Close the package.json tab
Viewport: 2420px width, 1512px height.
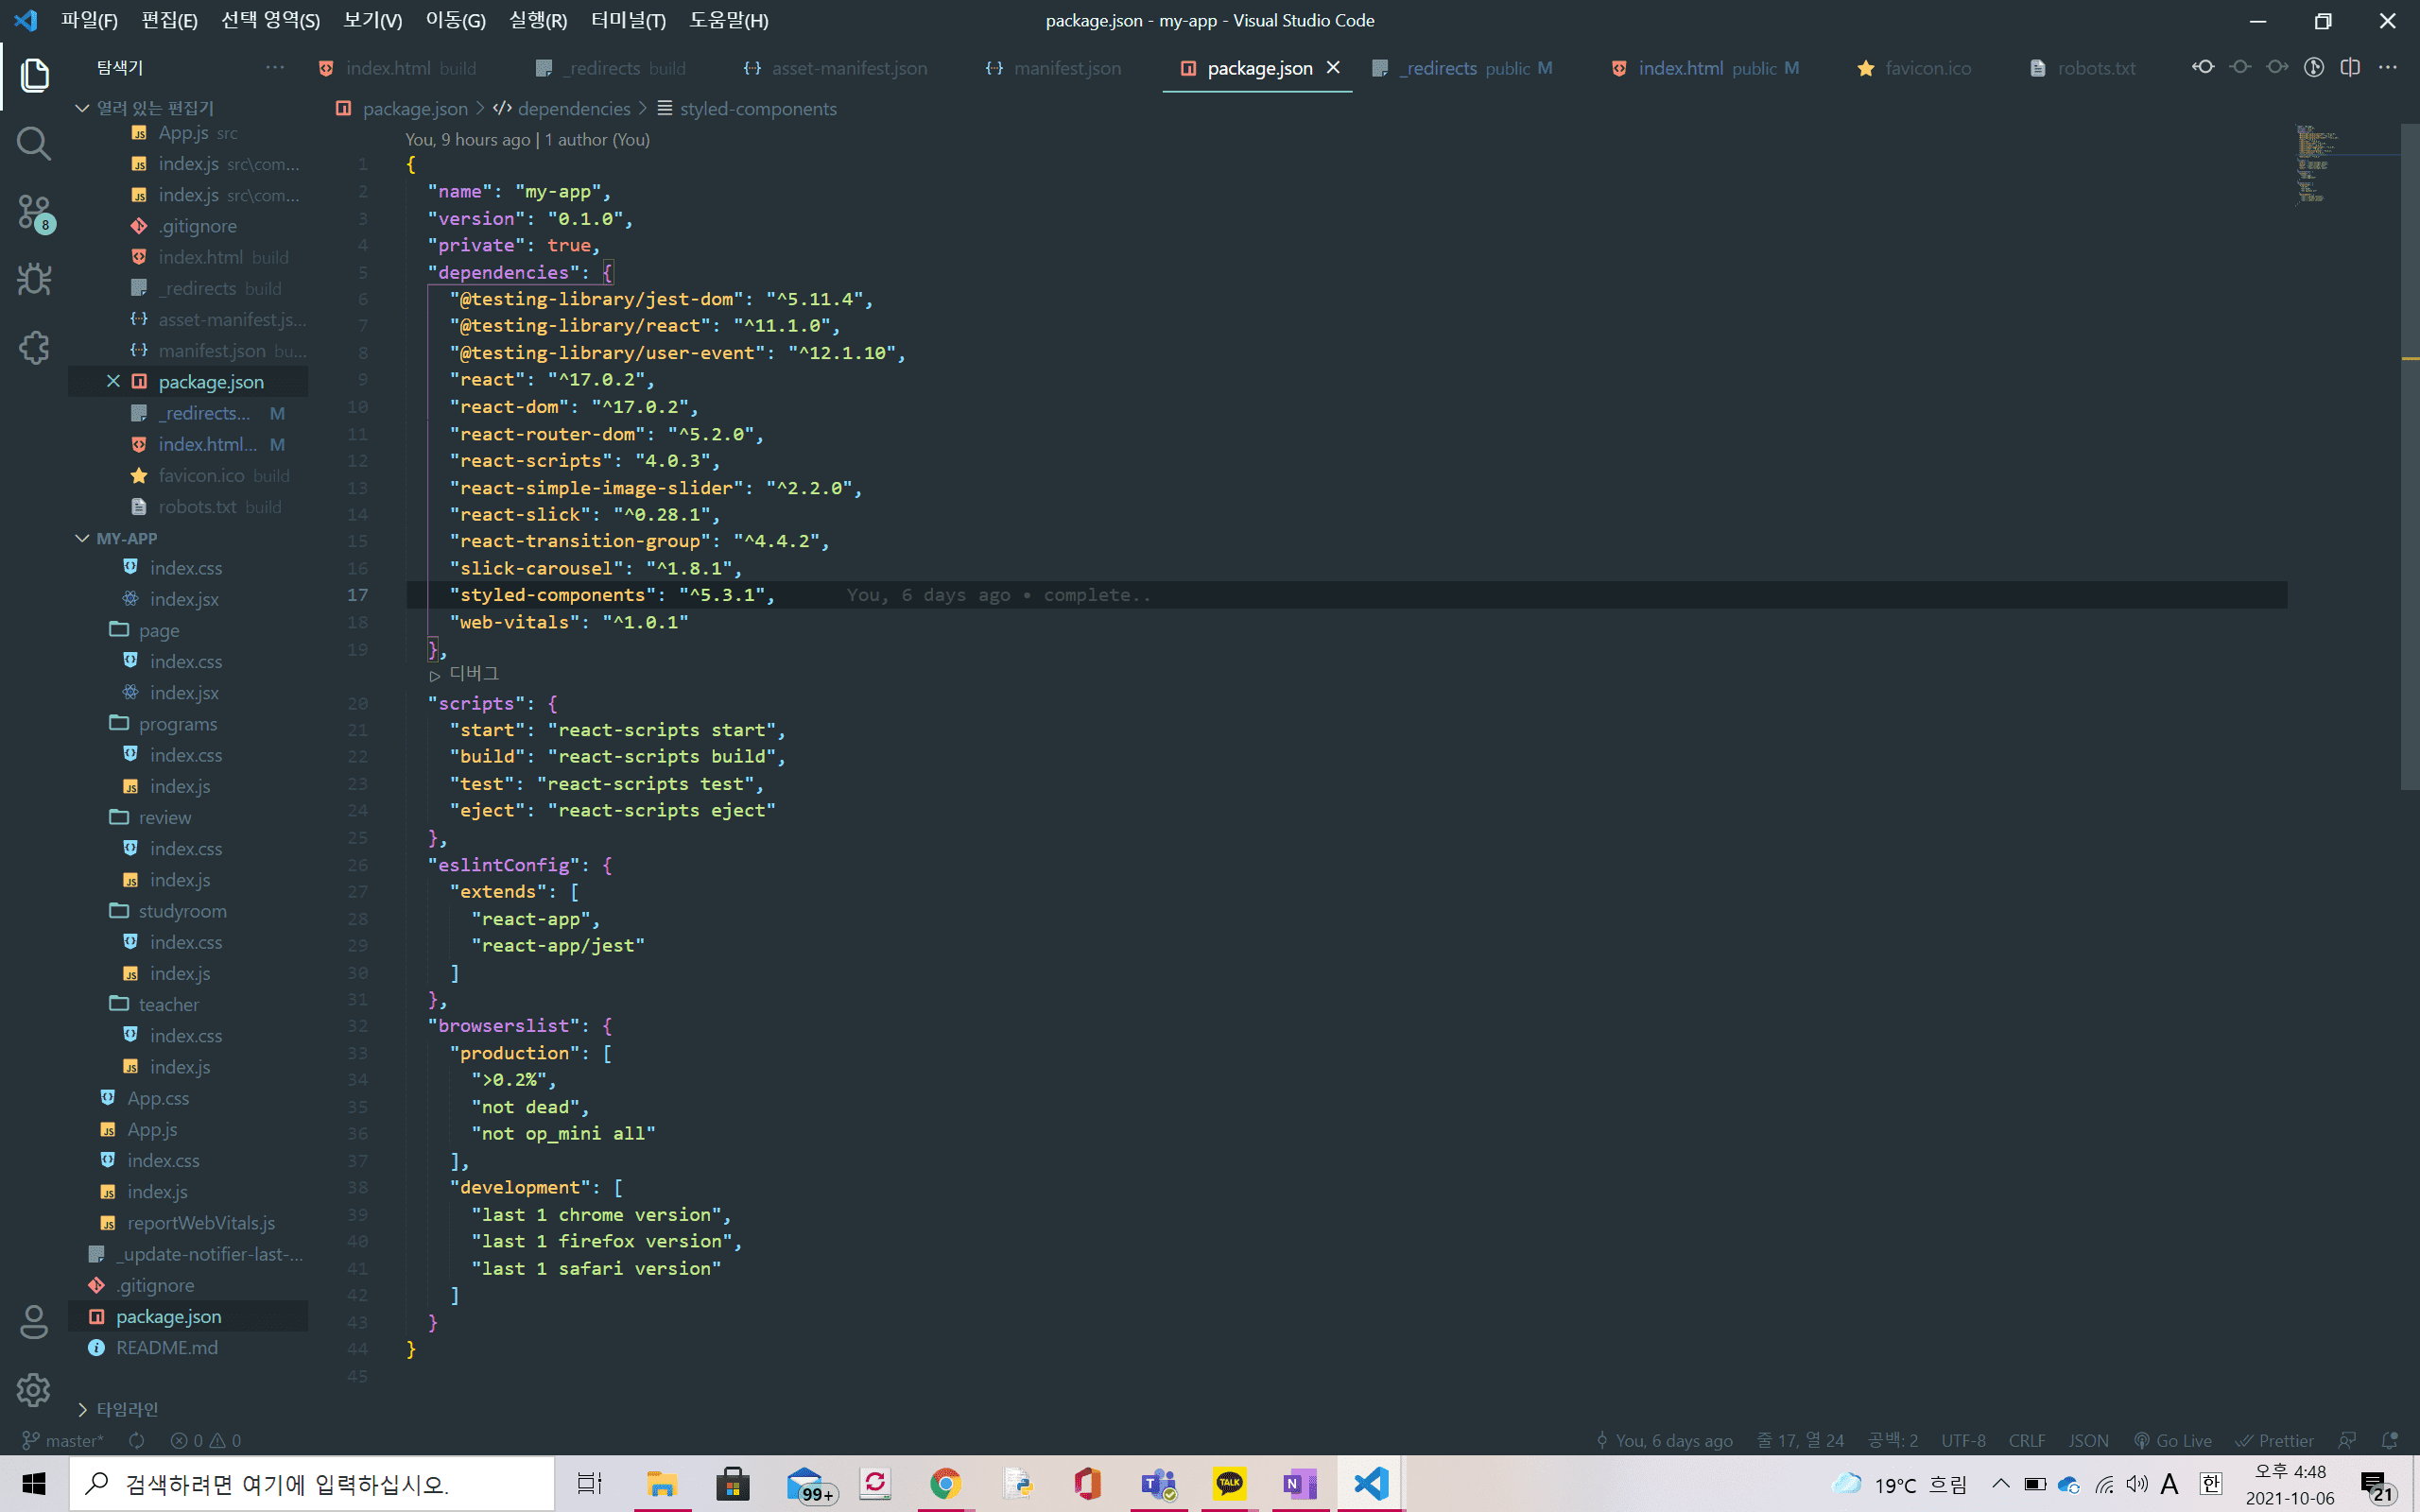click(1333, 67)
